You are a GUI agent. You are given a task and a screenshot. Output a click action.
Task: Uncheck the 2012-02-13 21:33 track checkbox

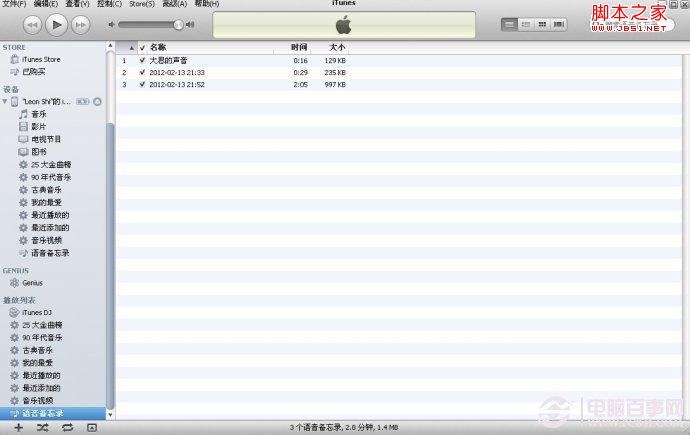(x=142, y=72)
